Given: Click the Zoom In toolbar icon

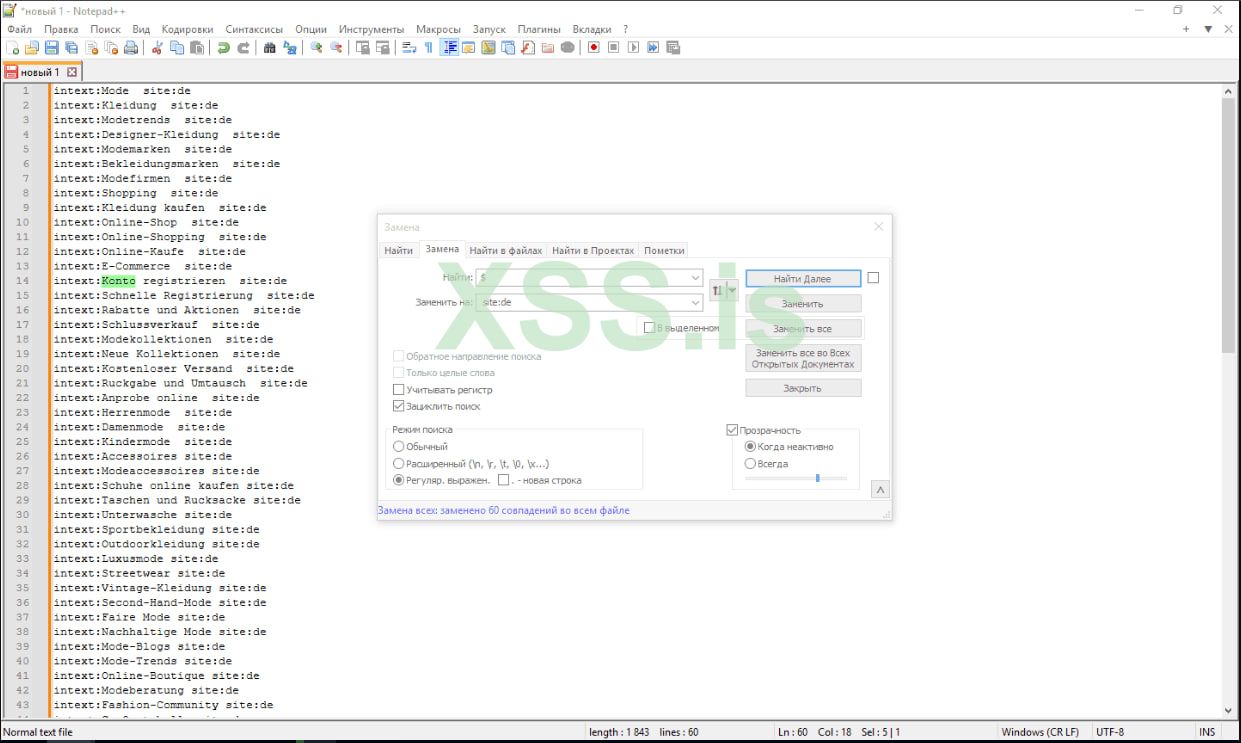Looking at the screenshot, I should (x=317, y=47).
